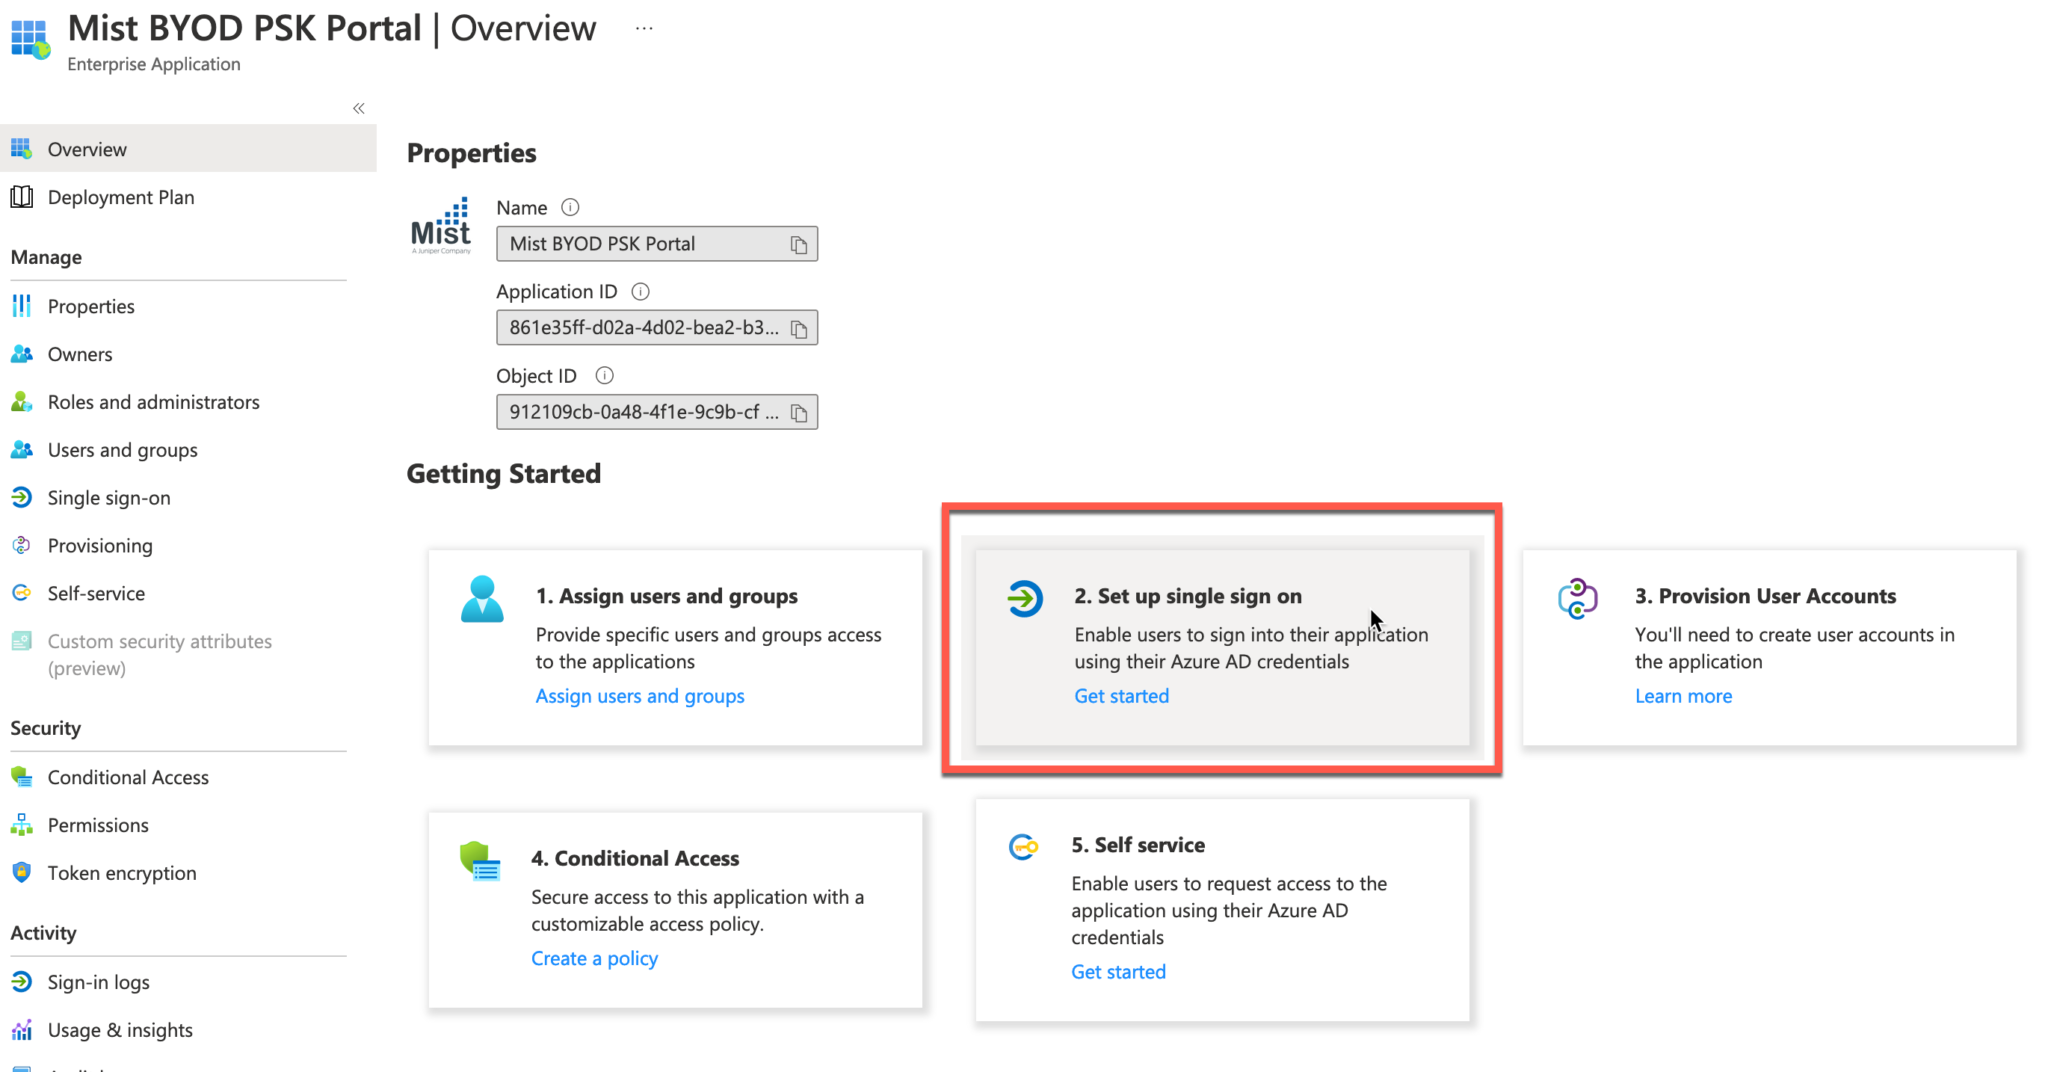The image size is (2048, 1072).
Task: Click Get started under Set up single sign on
Action: point(1121,696)
